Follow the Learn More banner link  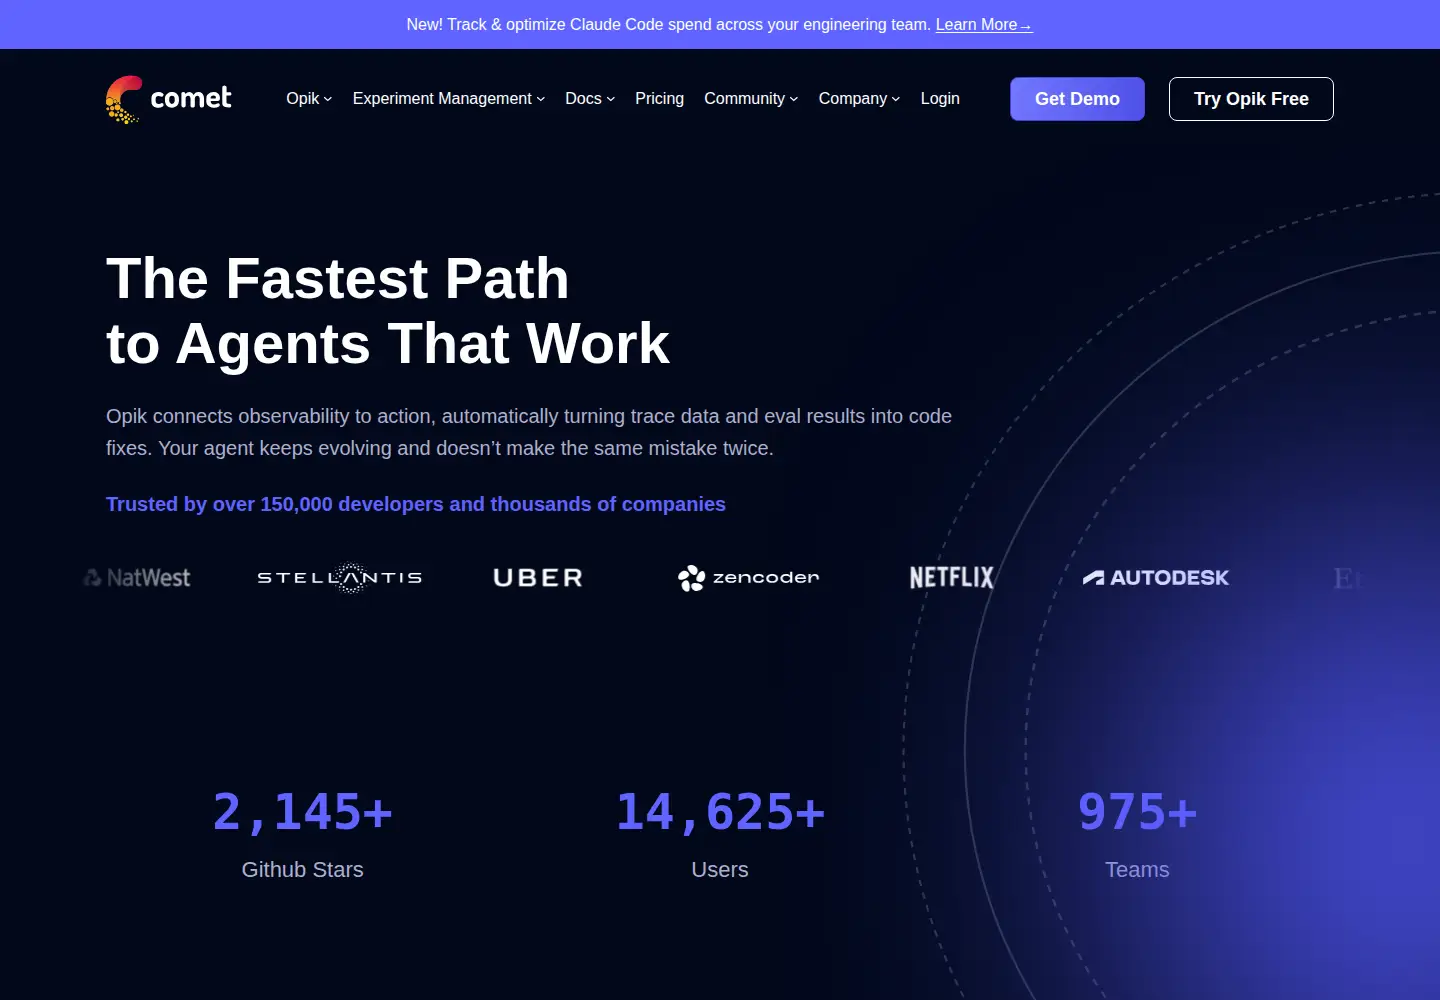tap(984, 24)
